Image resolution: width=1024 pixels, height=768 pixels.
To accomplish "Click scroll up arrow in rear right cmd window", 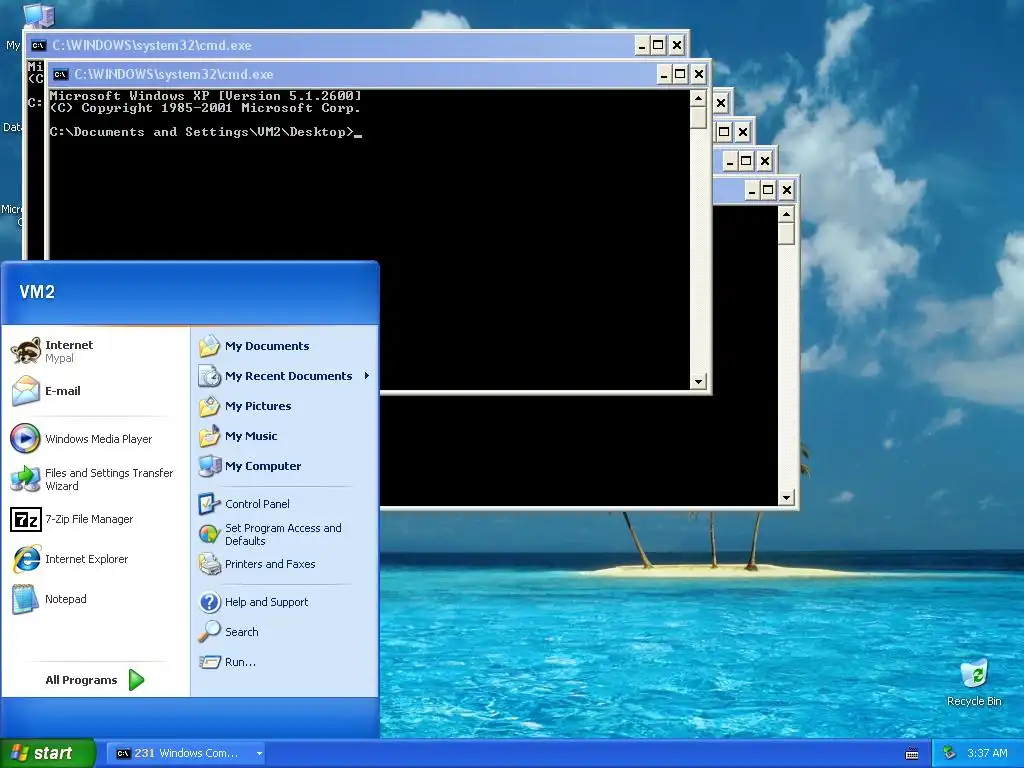I will (x=786, y=214).
